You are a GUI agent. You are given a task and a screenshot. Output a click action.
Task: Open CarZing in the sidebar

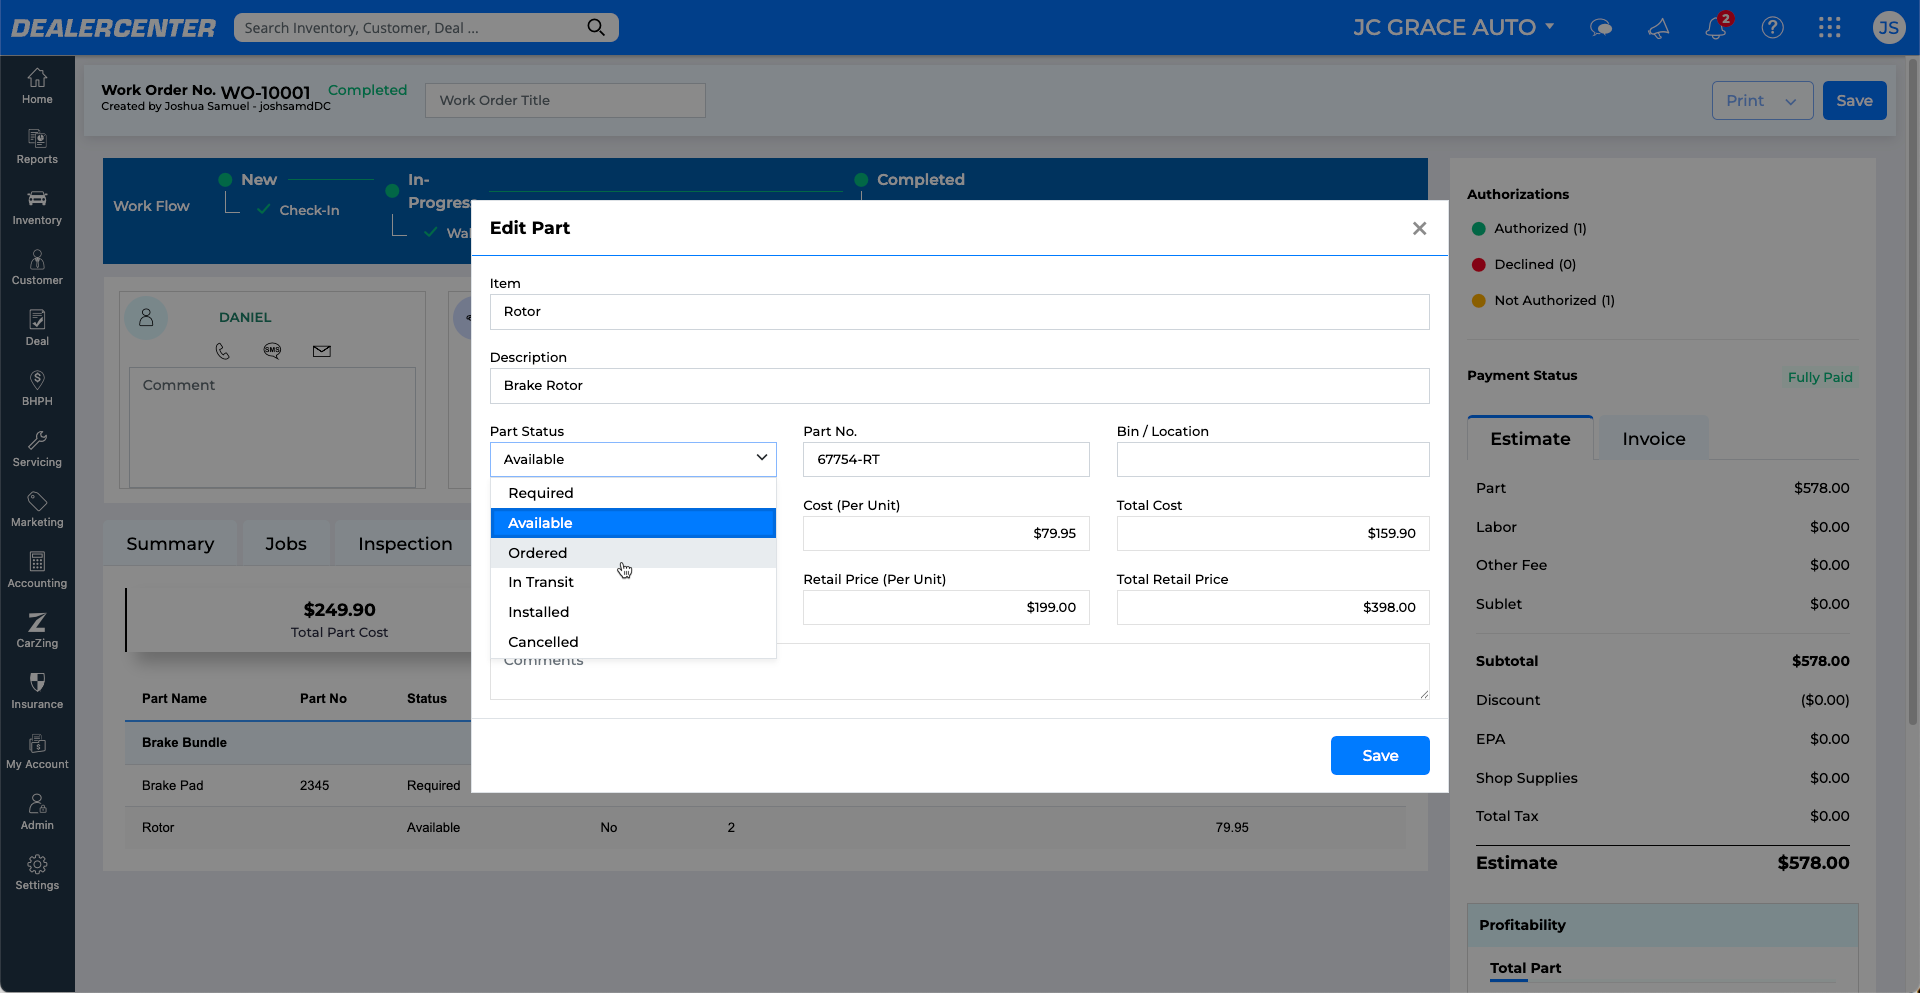(x=37, y=631)
